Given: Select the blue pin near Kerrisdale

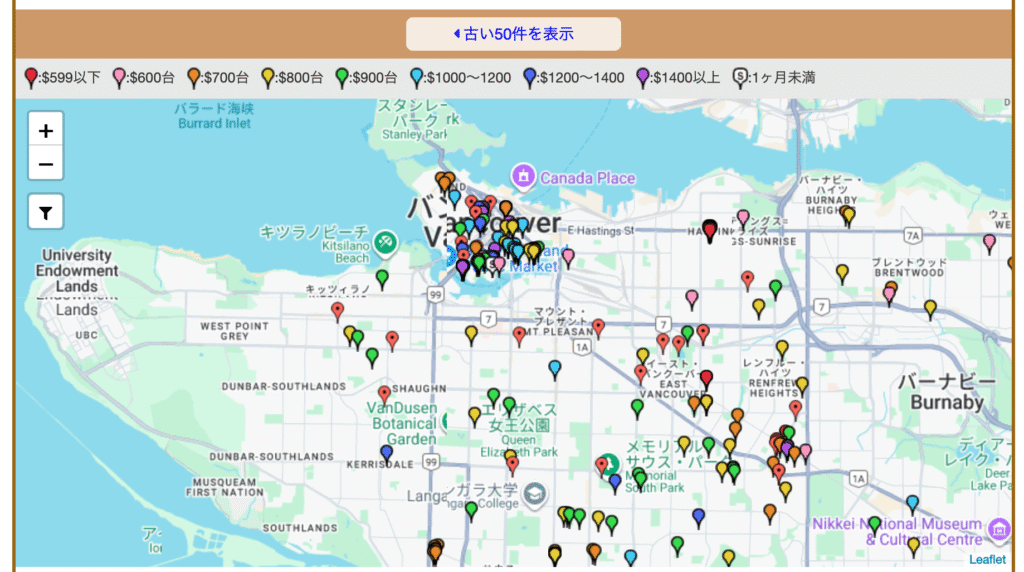Looking at the screenshot, I should [x=387, y=453].
